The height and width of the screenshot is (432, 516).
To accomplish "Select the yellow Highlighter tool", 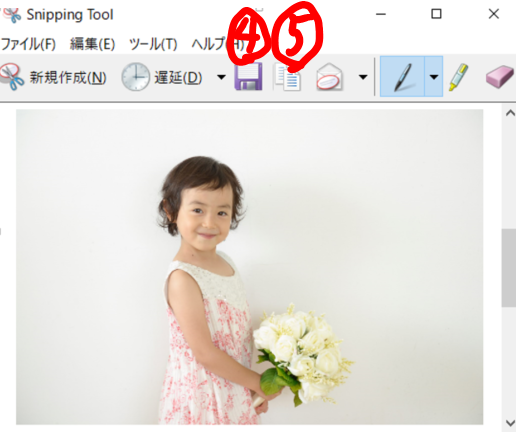I will (458, 77).
